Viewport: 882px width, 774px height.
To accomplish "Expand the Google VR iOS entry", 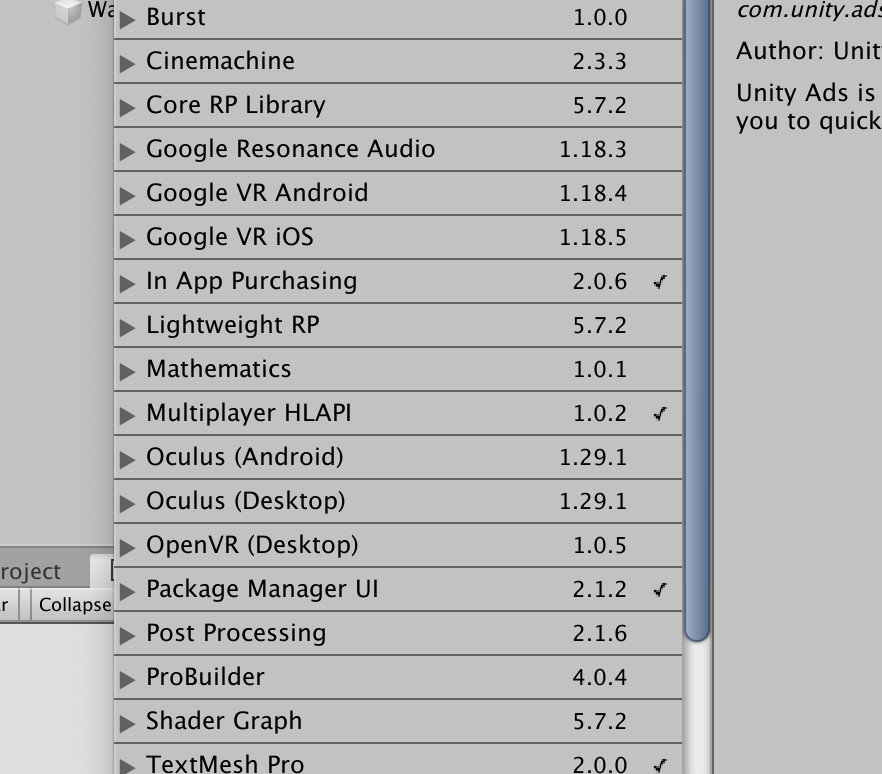I will (128, 238).
